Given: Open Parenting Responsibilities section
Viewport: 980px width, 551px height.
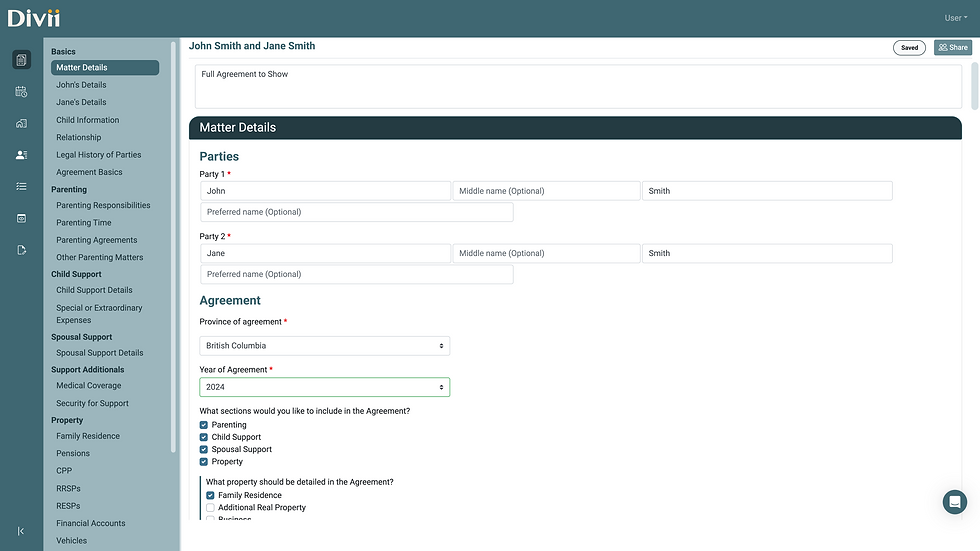Looking at the screenshot, I should point(103,206).
